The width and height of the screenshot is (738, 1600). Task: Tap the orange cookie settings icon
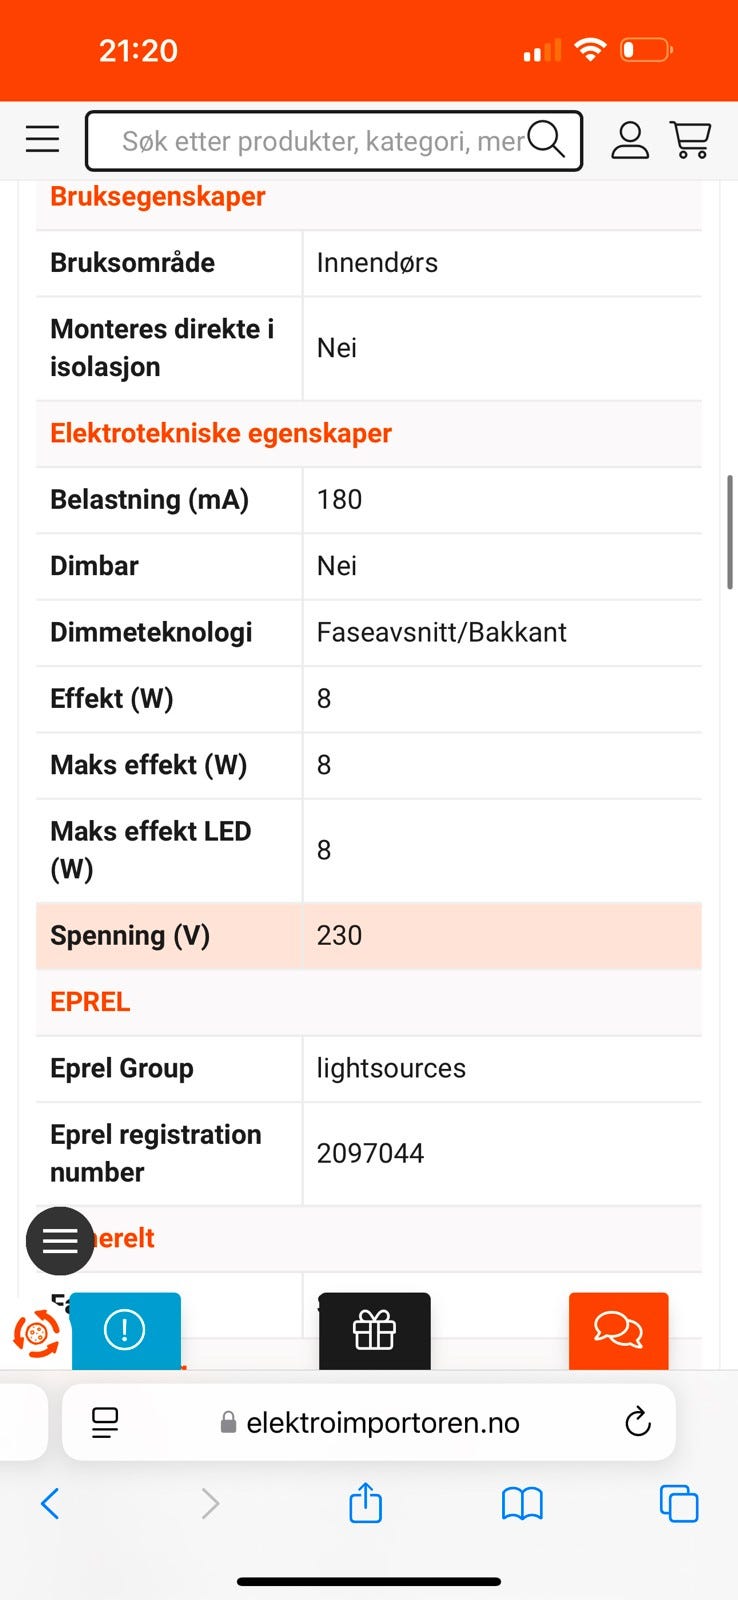pyautogui.click(x=36, y=1334)
